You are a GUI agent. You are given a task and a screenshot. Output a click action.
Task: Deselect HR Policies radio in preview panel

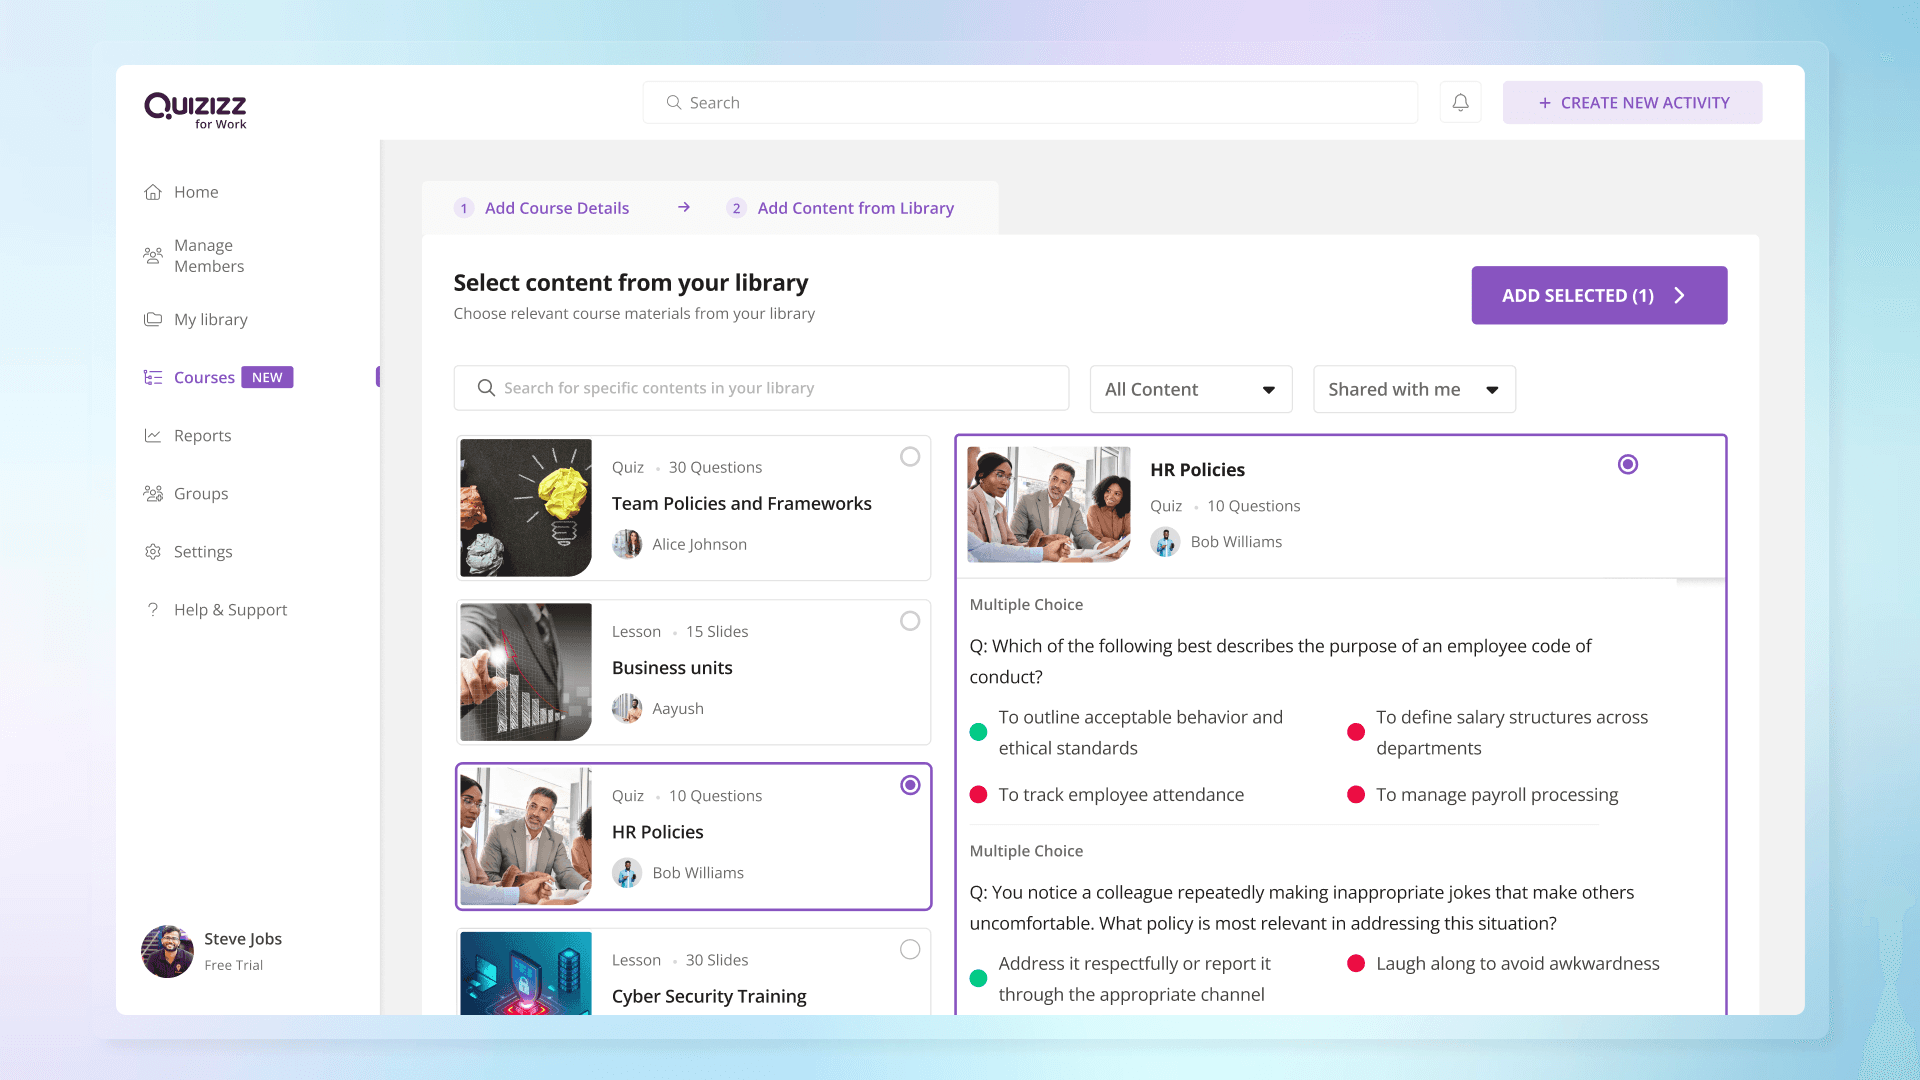pos(1628,465)
